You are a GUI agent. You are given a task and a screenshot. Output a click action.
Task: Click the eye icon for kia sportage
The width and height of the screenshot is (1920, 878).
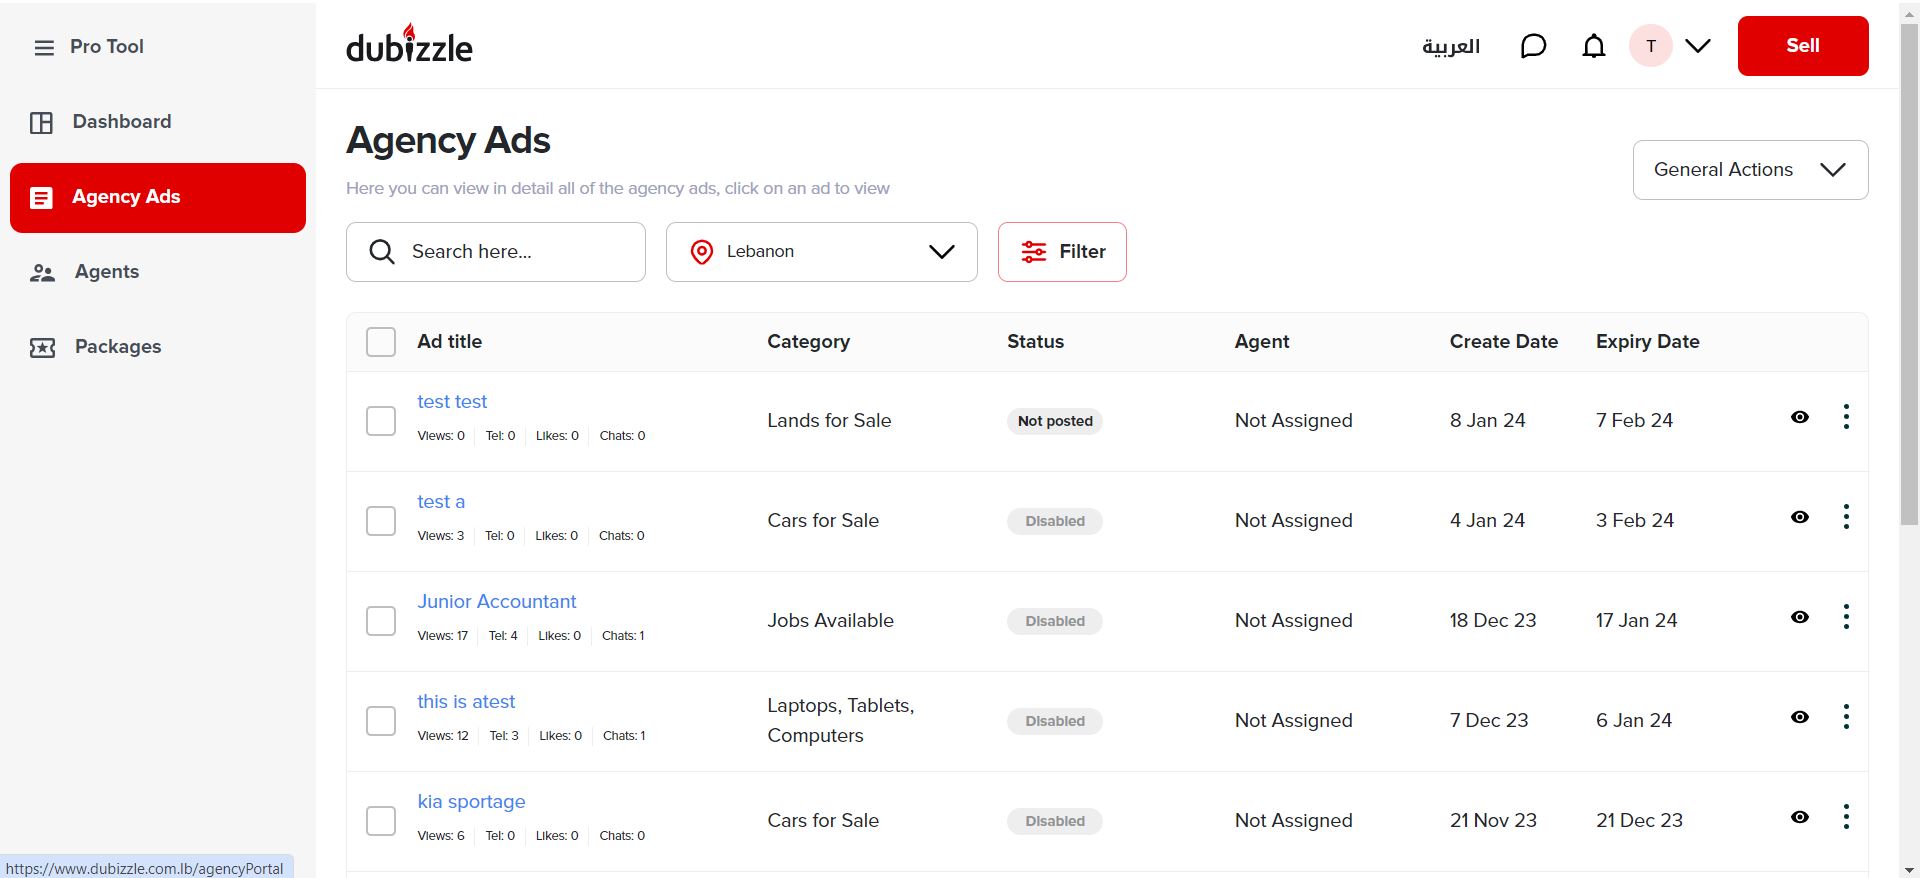(1800, 817)
